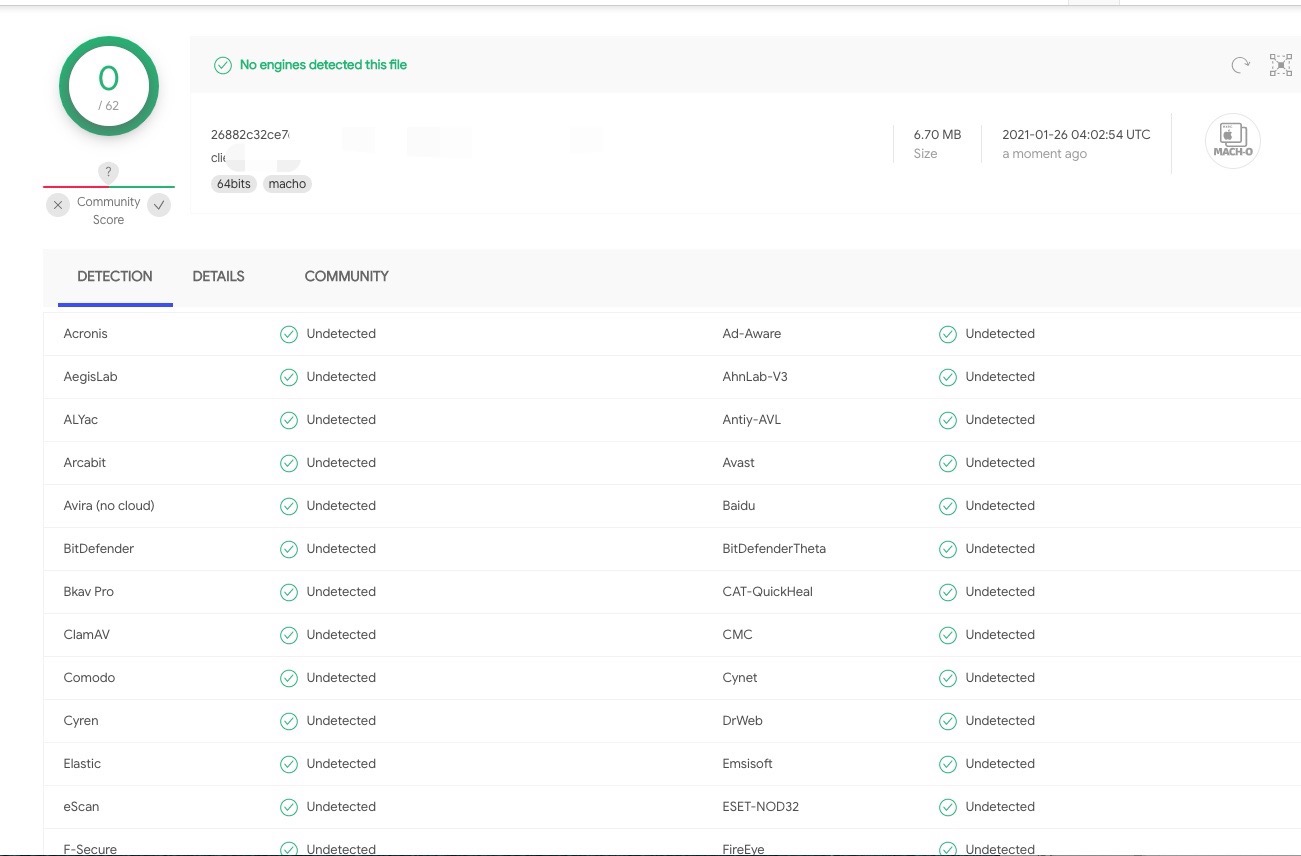The height and width of the screenshot is (856, 1301).
Task: Select the DrWeb engine name
Action: (742, 721)
